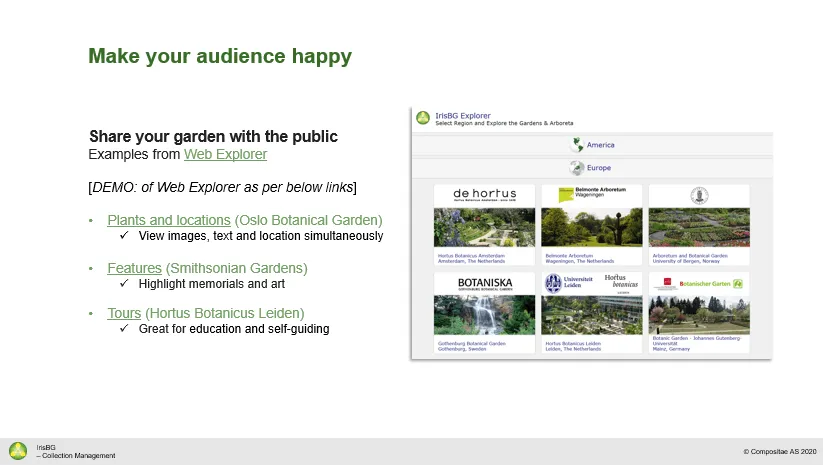
Task: Click the IrisBG logo in the footer
Action: [x=18, y=451]
